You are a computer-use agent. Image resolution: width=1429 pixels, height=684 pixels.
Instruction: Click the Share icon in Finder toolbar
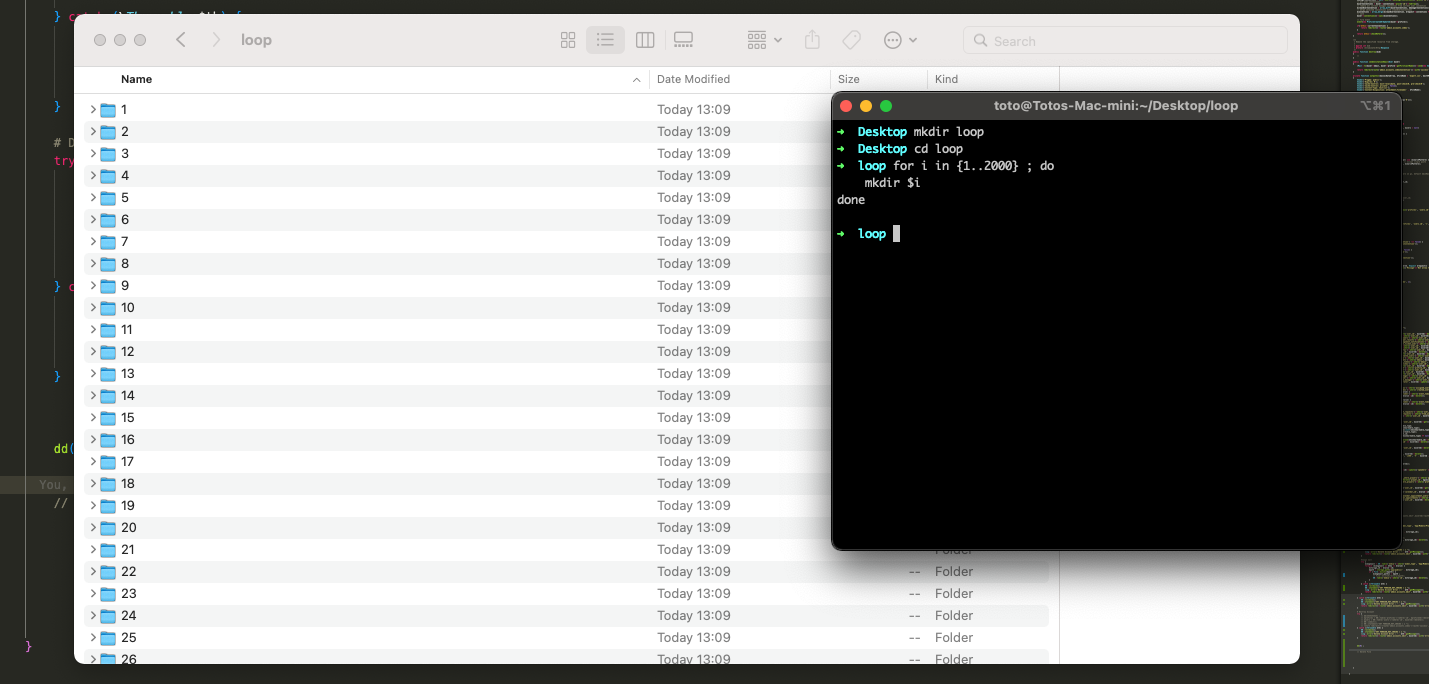click(x=812, y=40)
